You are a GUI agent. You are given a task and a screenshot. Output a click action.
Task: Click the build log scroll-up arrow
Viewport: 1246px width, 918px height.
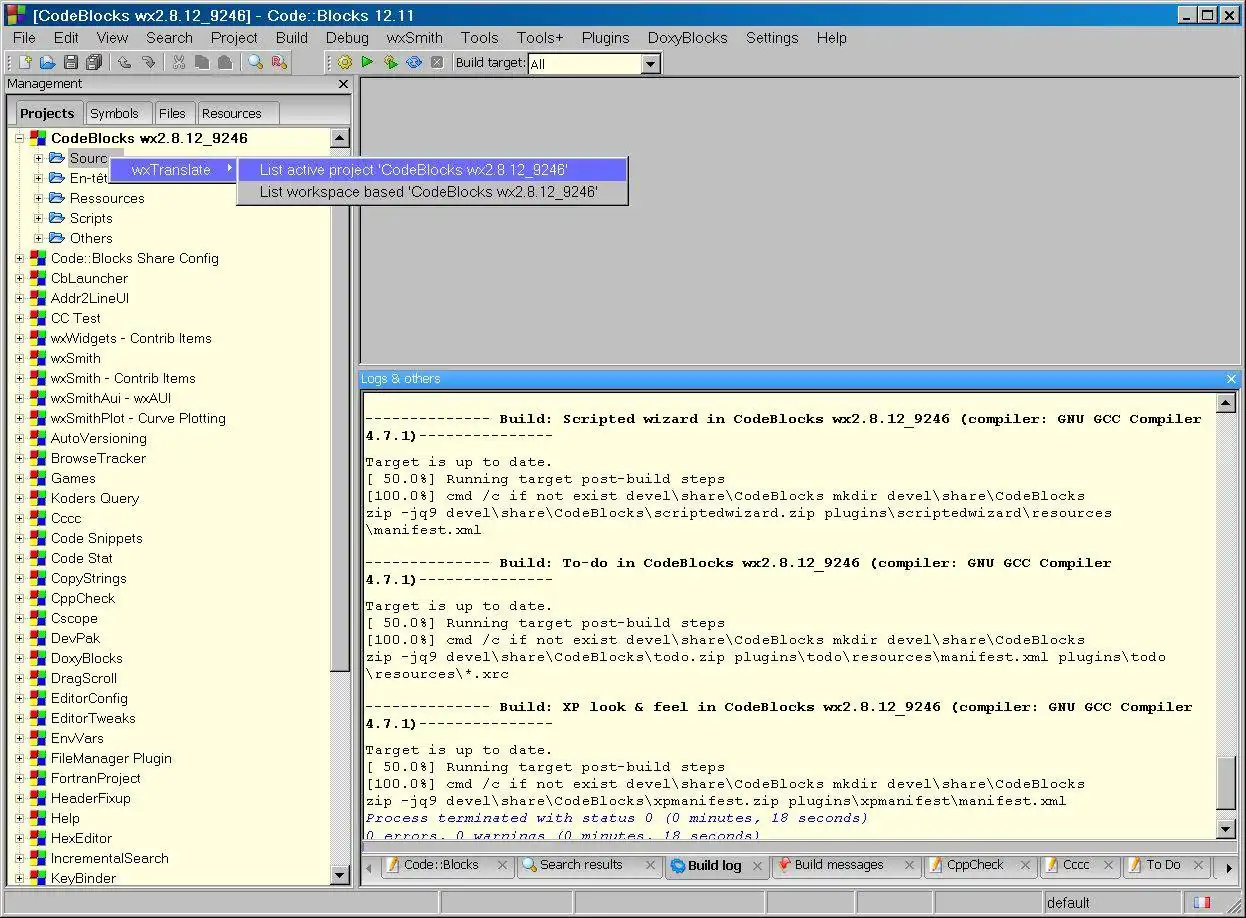[1226, 403]
